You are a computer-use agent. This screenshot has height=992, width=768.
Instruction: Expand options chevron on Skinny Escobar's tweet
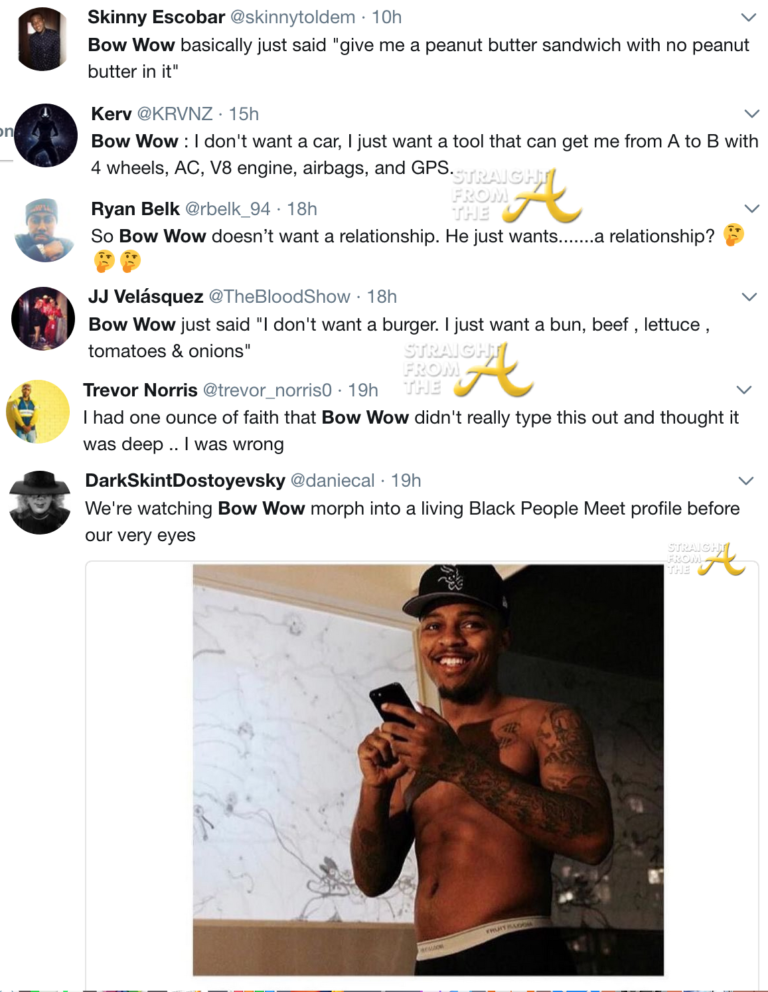[x=747, y=18]
